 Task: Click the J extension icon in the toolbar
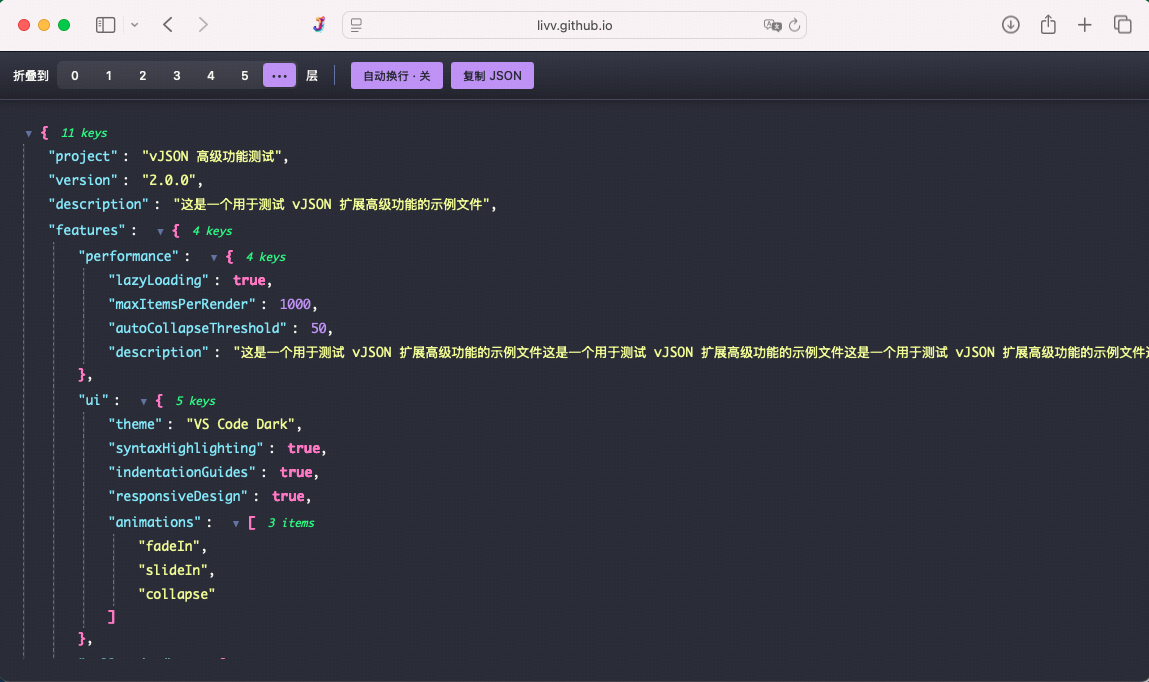coord(318,24)
